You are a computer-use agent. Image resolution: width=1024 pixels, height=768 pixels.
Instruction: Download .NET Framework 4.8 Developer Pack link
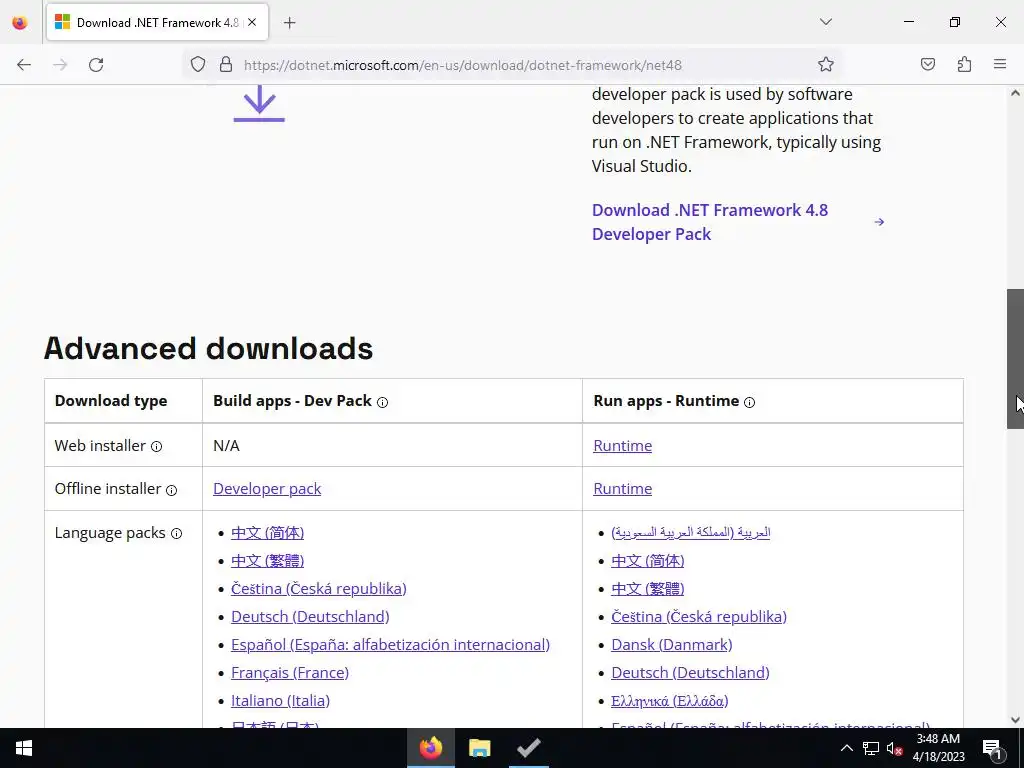710,222
